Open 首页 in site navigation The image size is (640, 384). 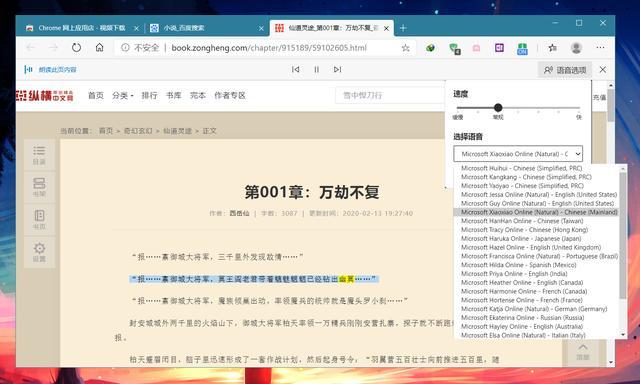(x=96, y=95)
